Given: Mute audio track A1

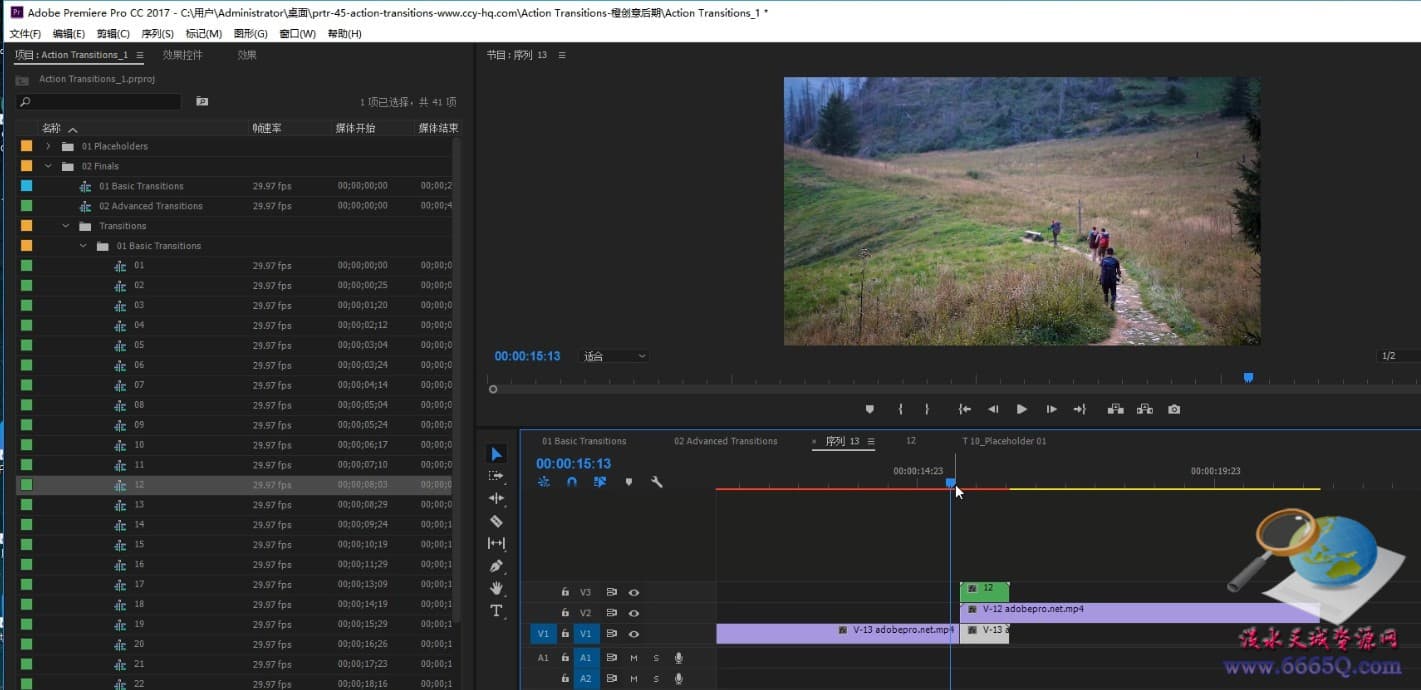Looking at the screenshot, I should pyautogui.click(x=634, y=658).
